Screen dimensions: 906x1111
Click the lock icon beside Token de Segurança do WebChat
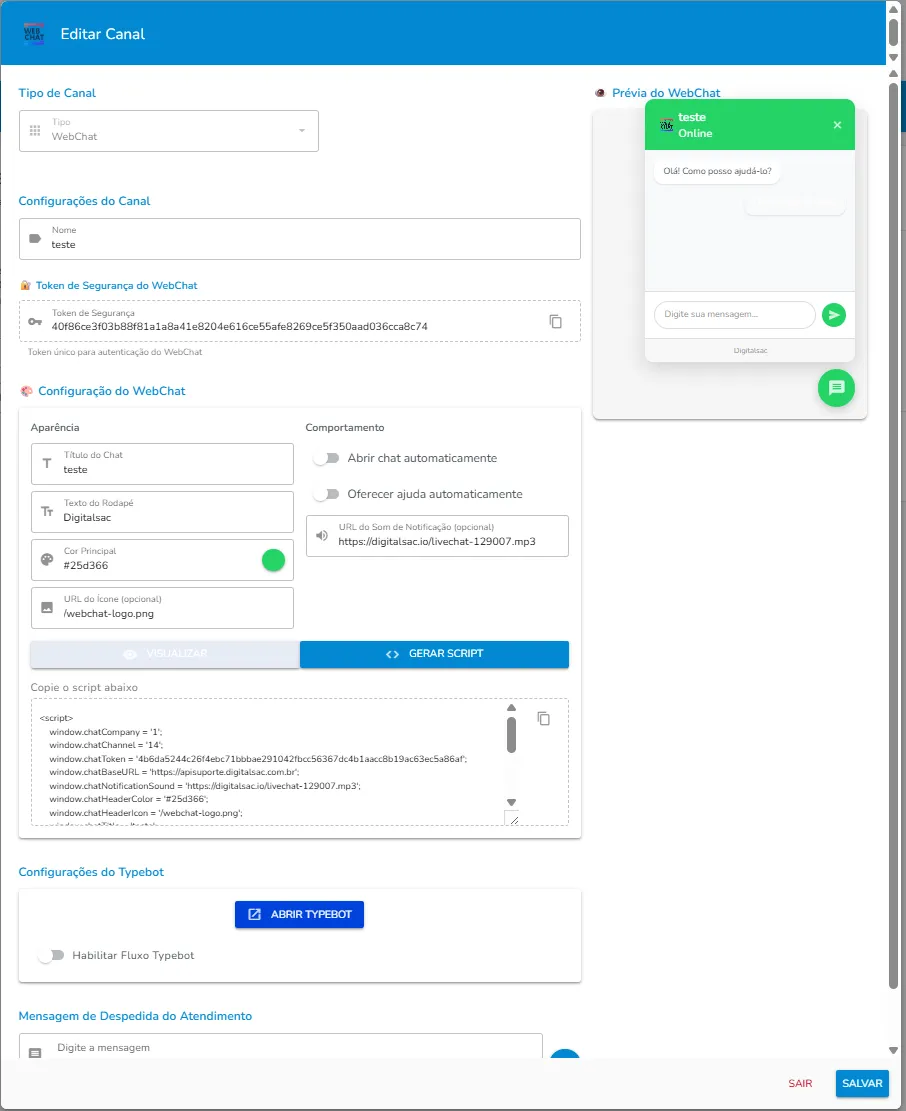26,286
